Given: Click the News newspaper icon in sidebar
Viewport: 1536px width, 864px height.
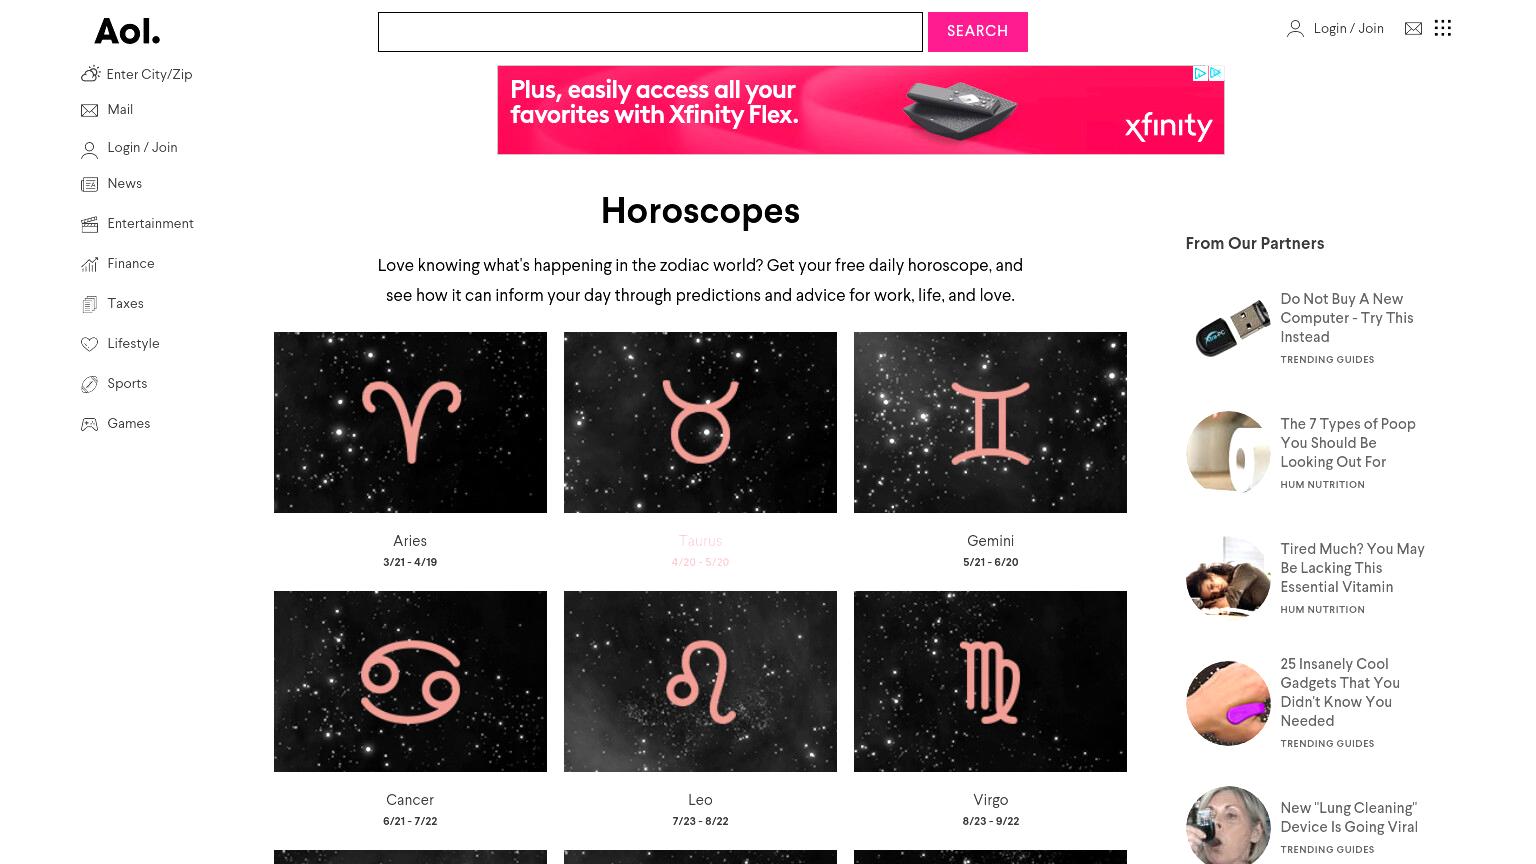Looking at the screenshot, I should click(89, 184).
